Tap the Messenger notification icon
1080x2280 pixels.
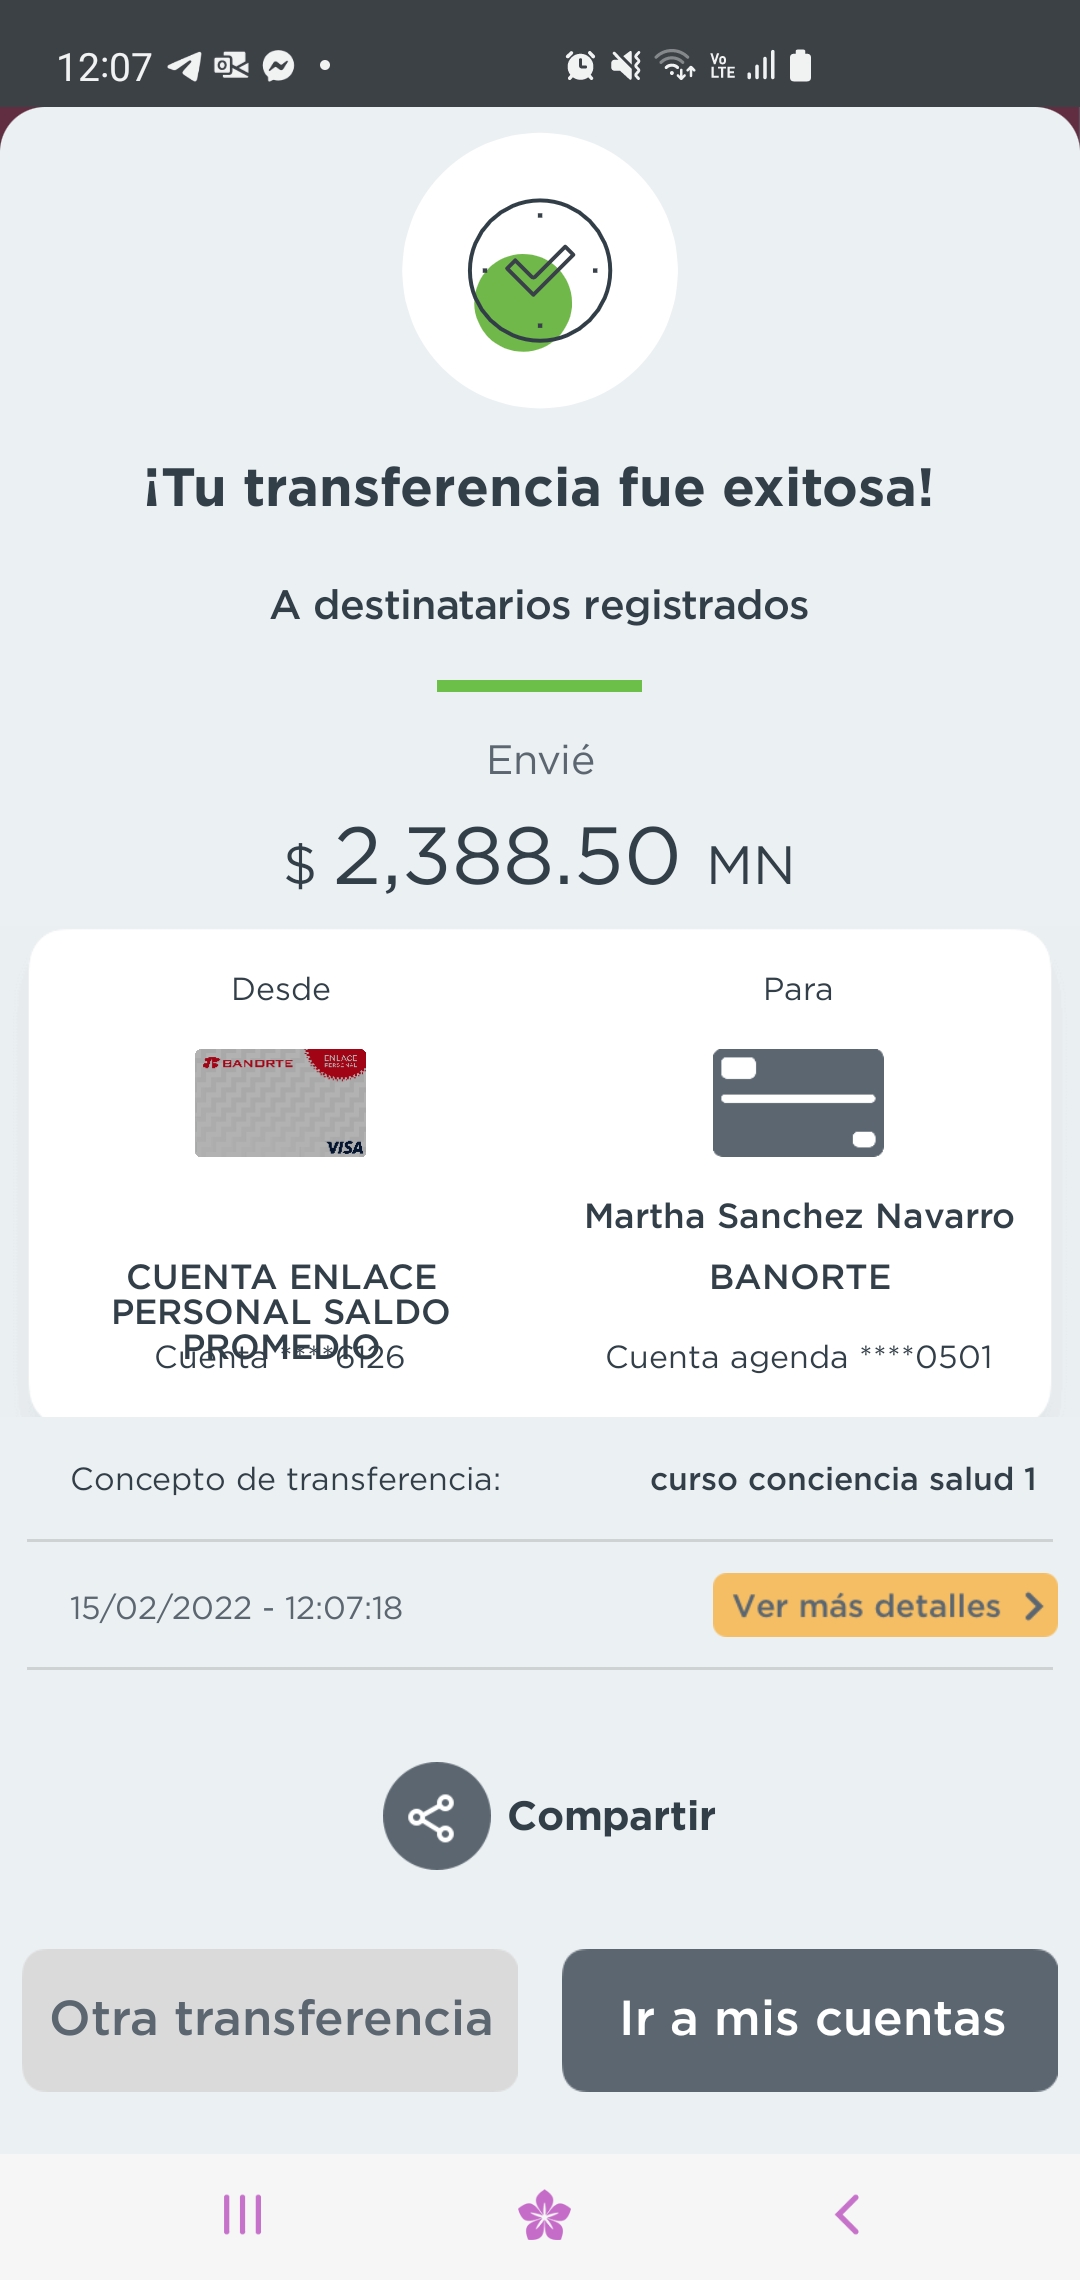278,66
